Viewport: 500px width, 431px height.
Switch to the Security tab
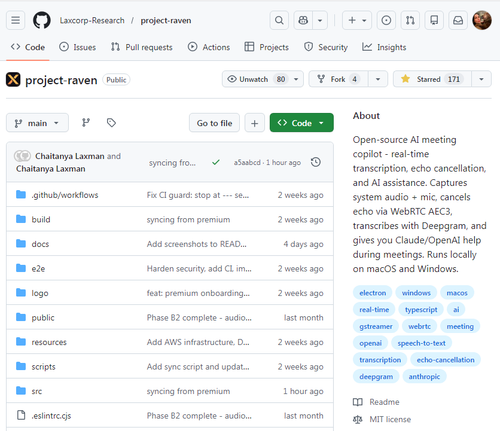pos(326,47)
